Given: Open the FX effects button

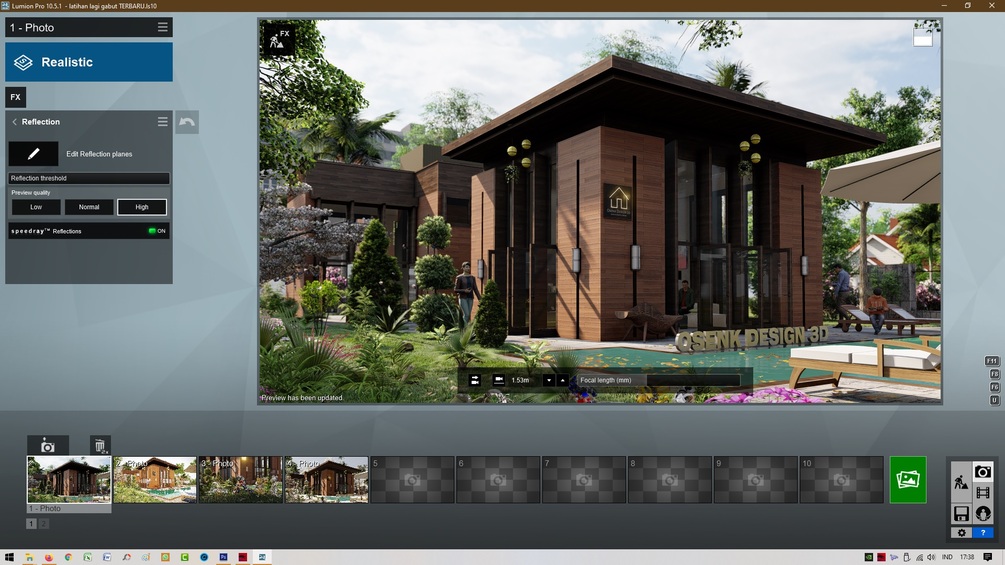Looking at the screenshot, I should pos(15,97).
